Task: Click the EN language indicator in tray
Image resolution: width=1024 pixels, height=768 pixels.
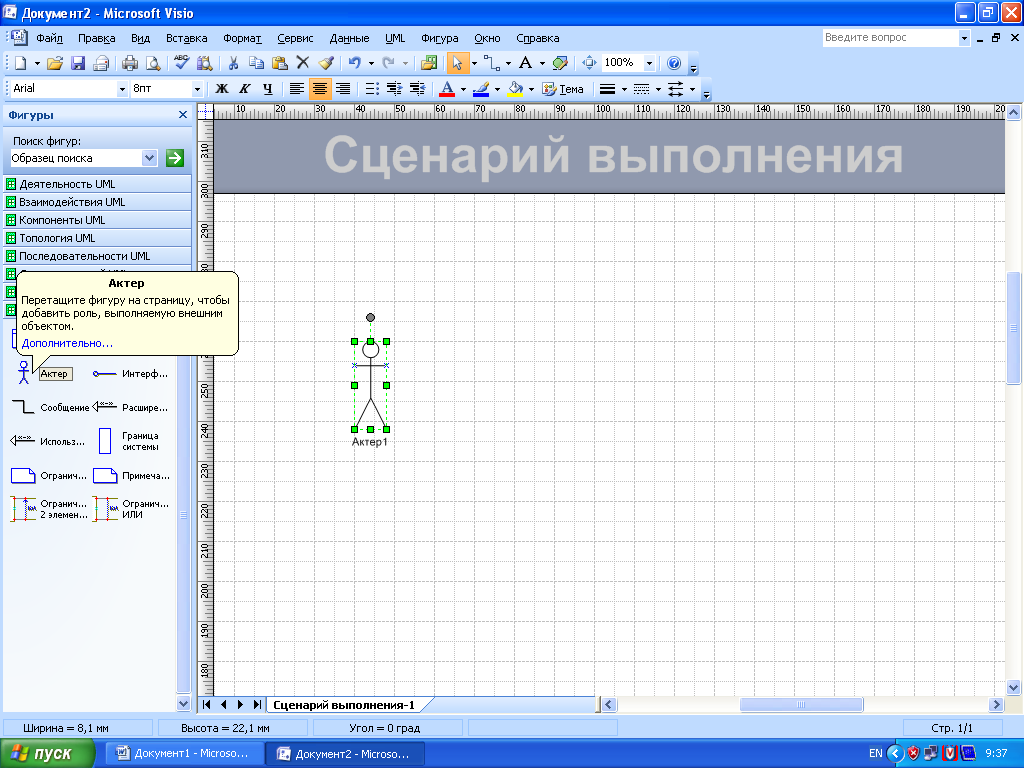Action: pyautogui.click(x=875, y=753)
